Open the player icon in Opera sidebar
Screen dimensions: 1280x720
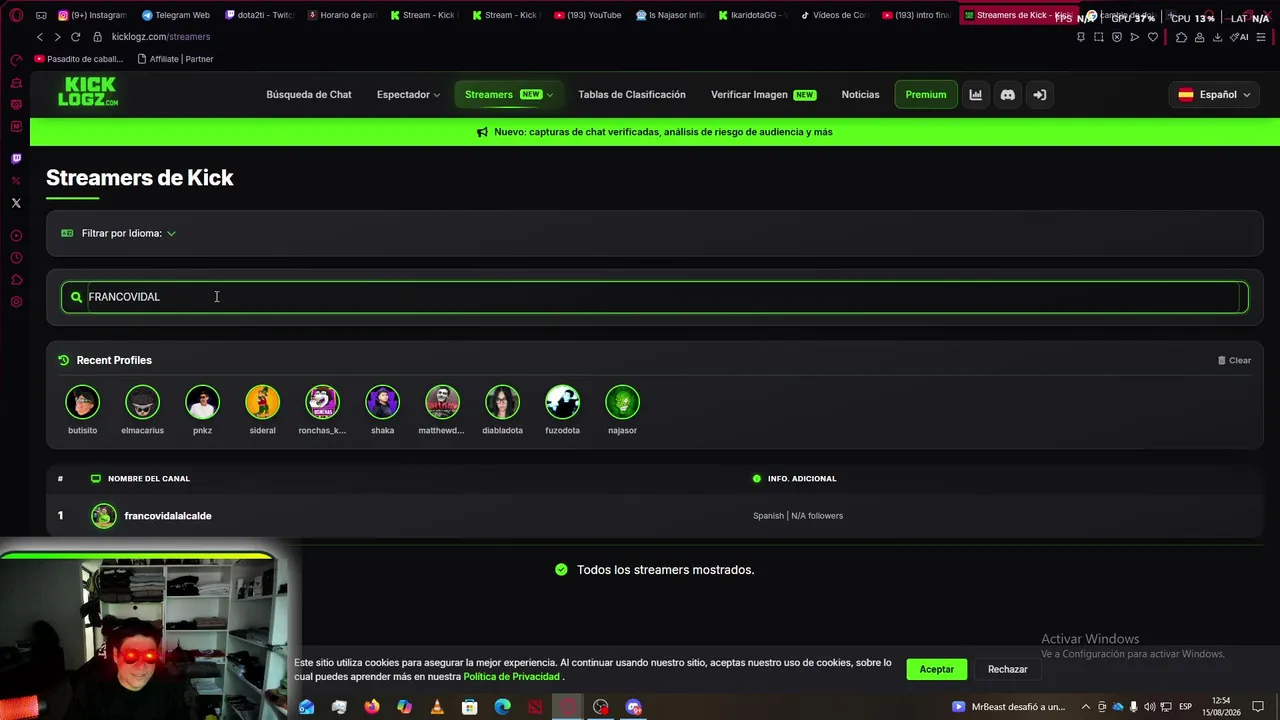(16, 236)
